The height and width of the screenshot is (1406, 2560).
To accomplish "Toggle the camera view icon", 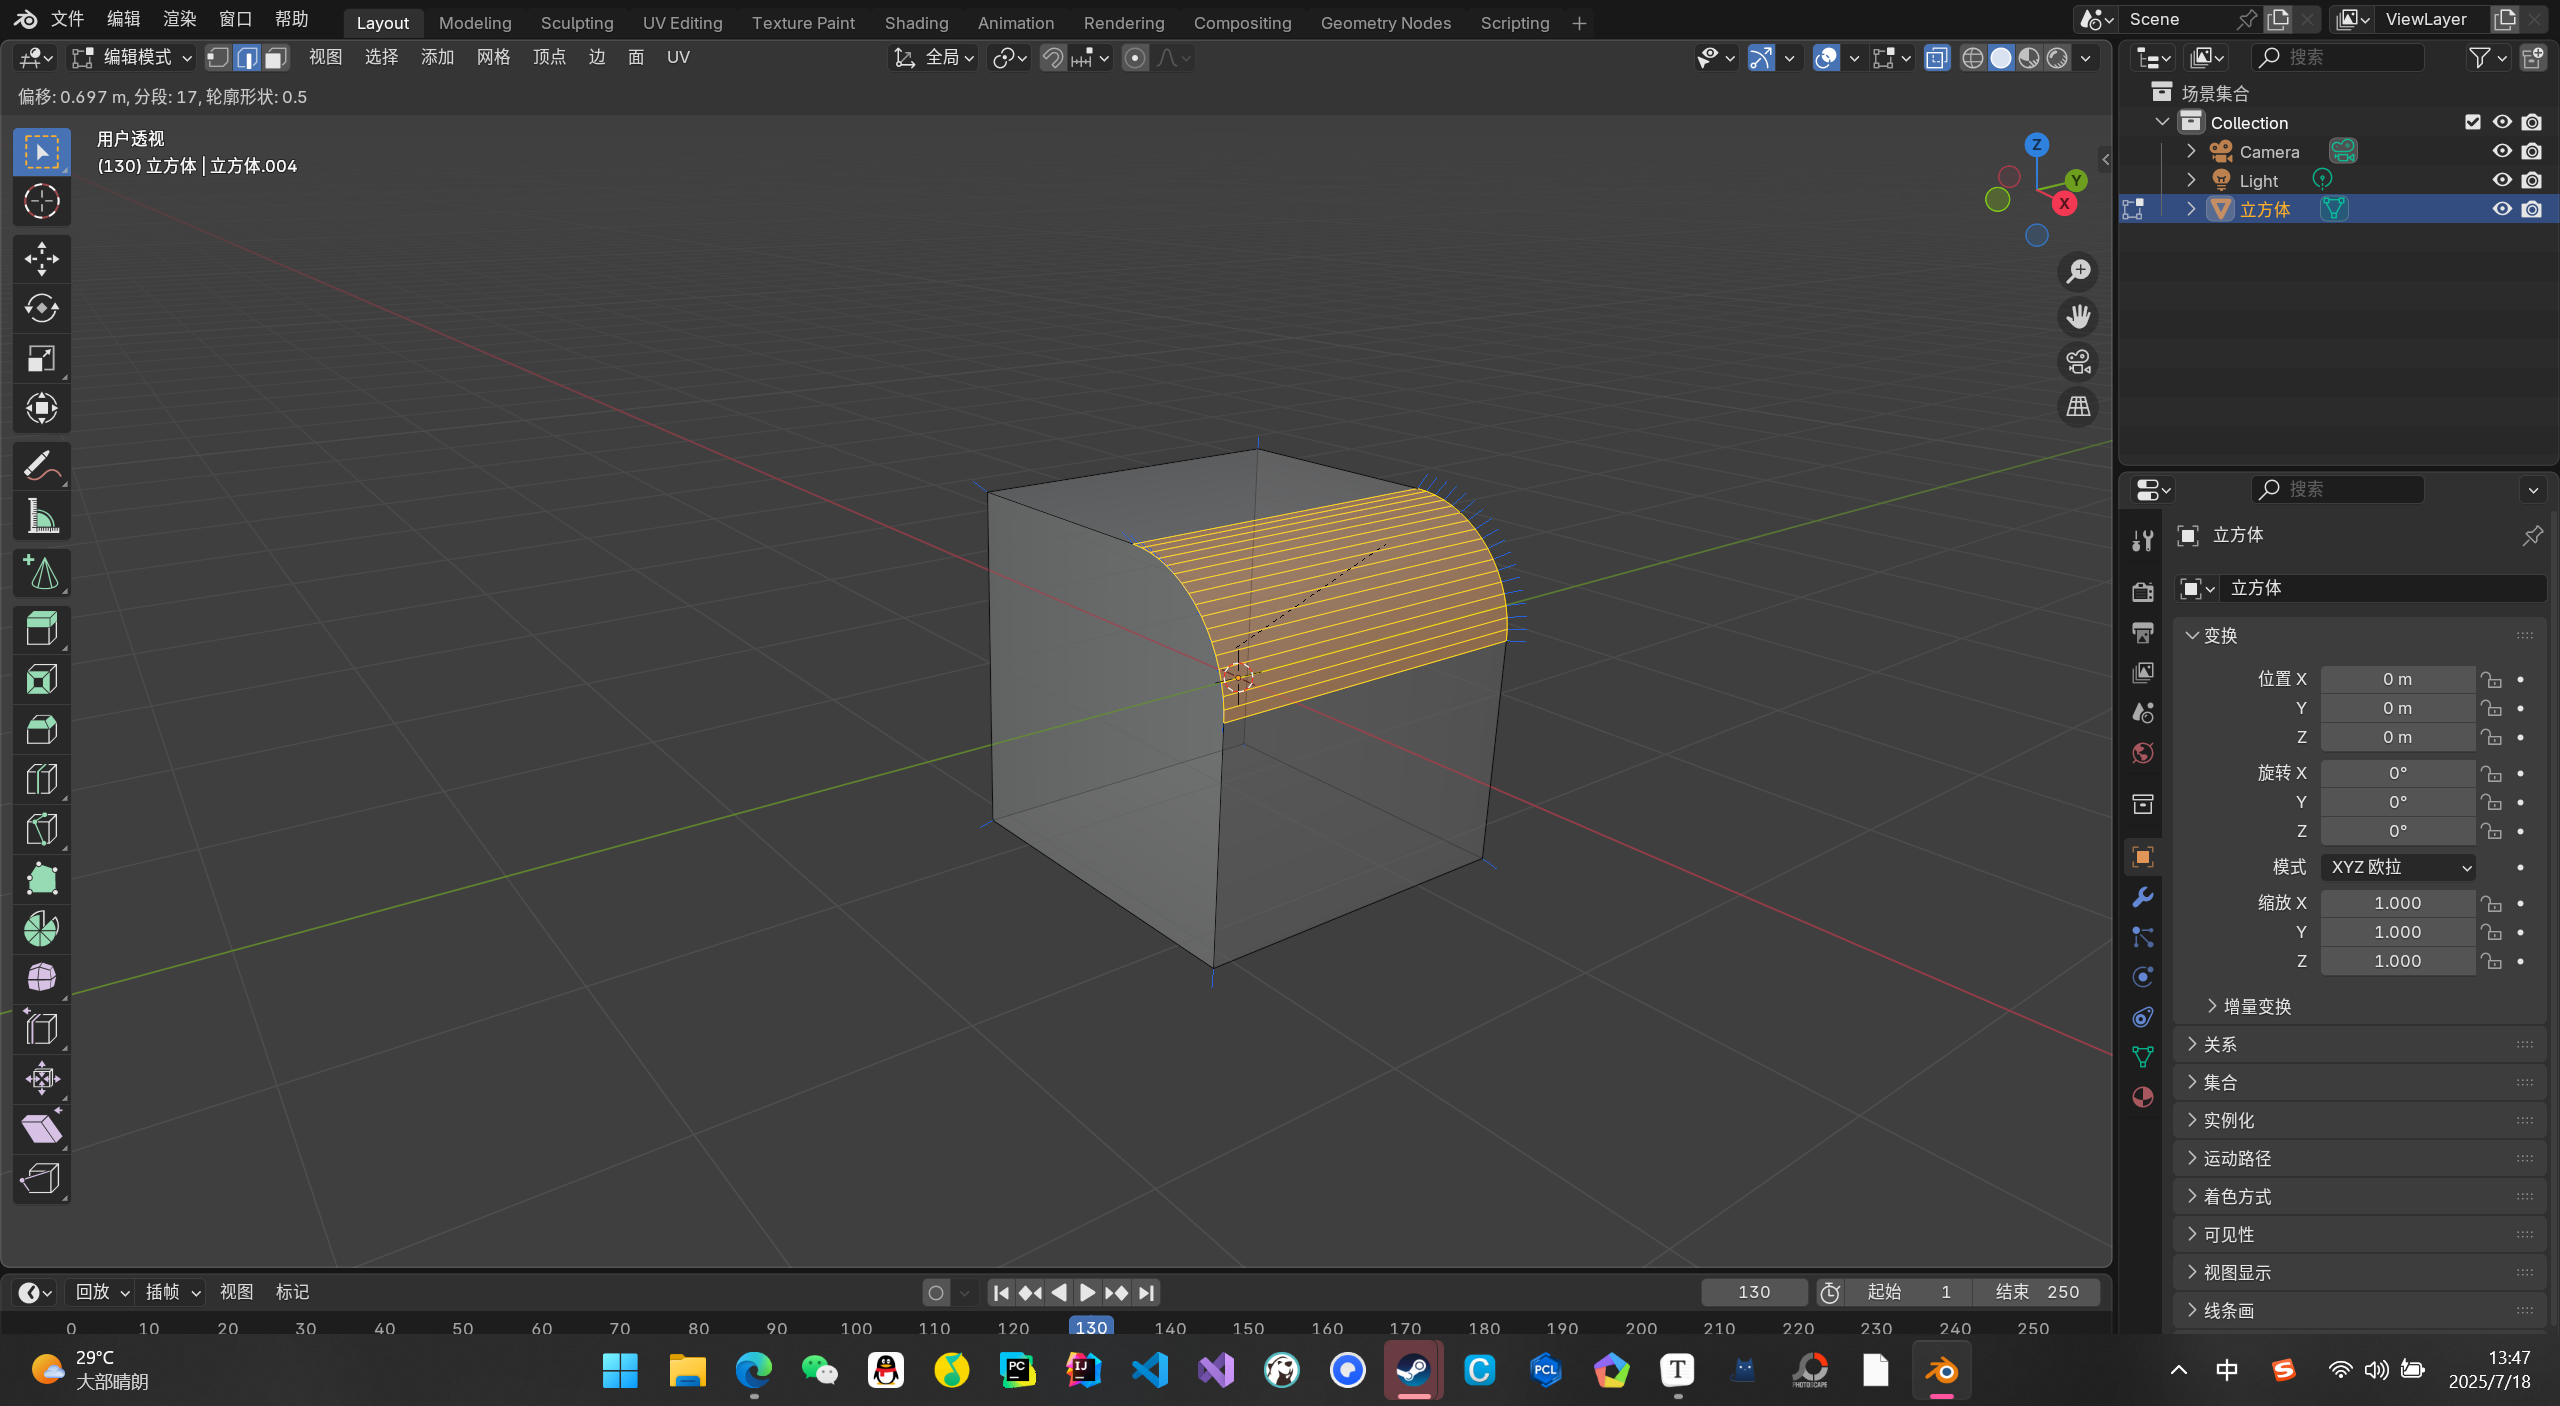I will (x=2078, y=362).
